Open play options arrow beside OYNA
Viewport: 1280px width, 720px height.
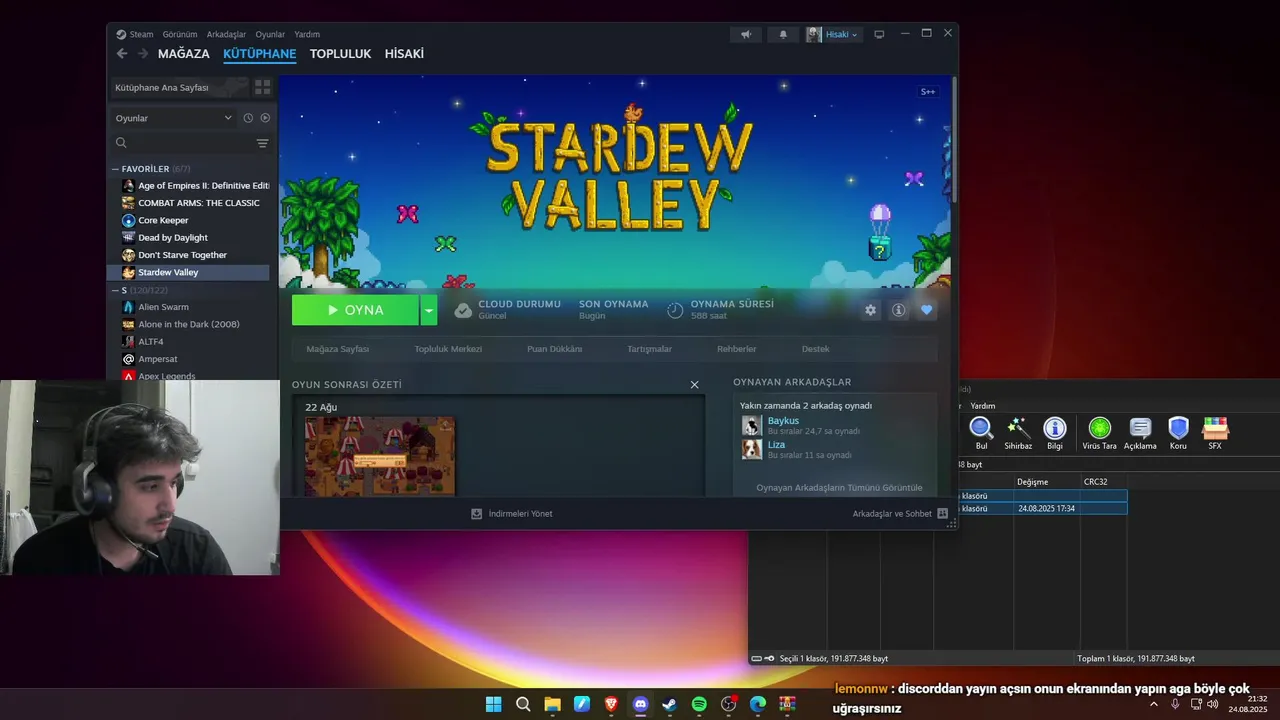(x=428, y=310)
